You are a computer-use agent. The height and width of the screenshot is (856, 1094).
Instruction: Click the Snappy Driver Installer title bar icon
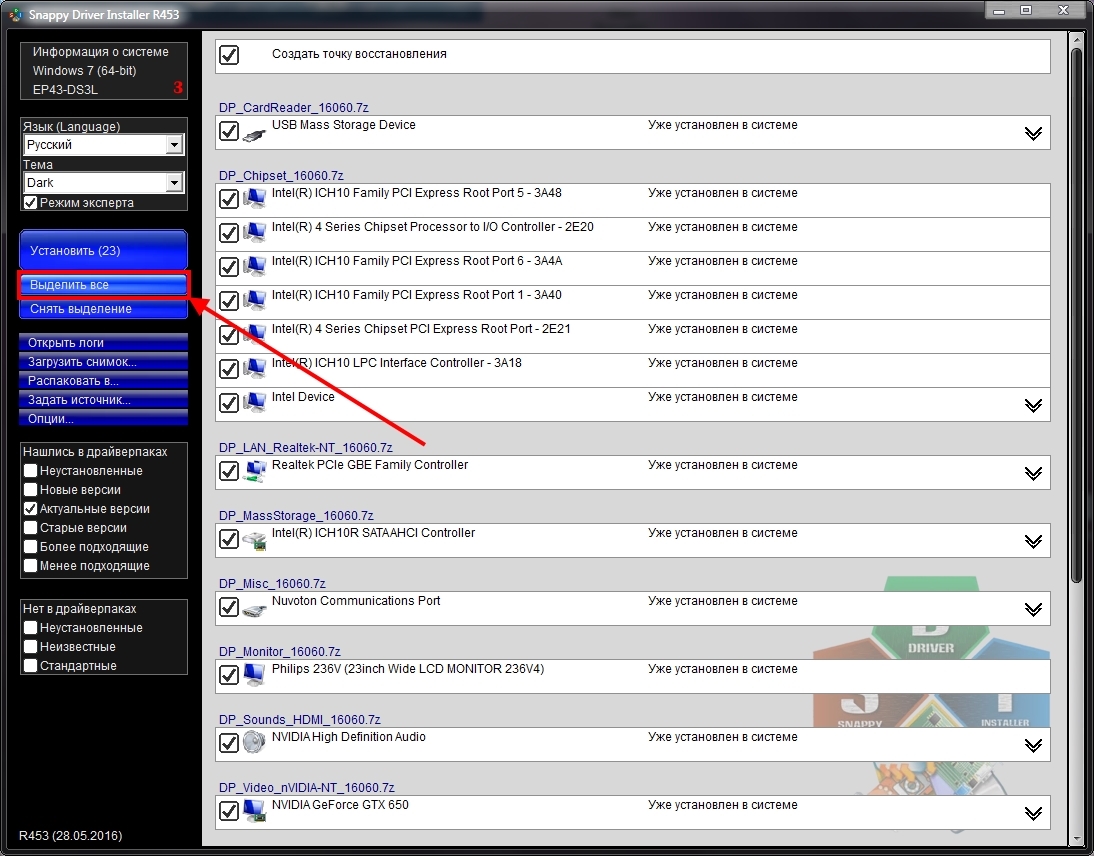15,14
